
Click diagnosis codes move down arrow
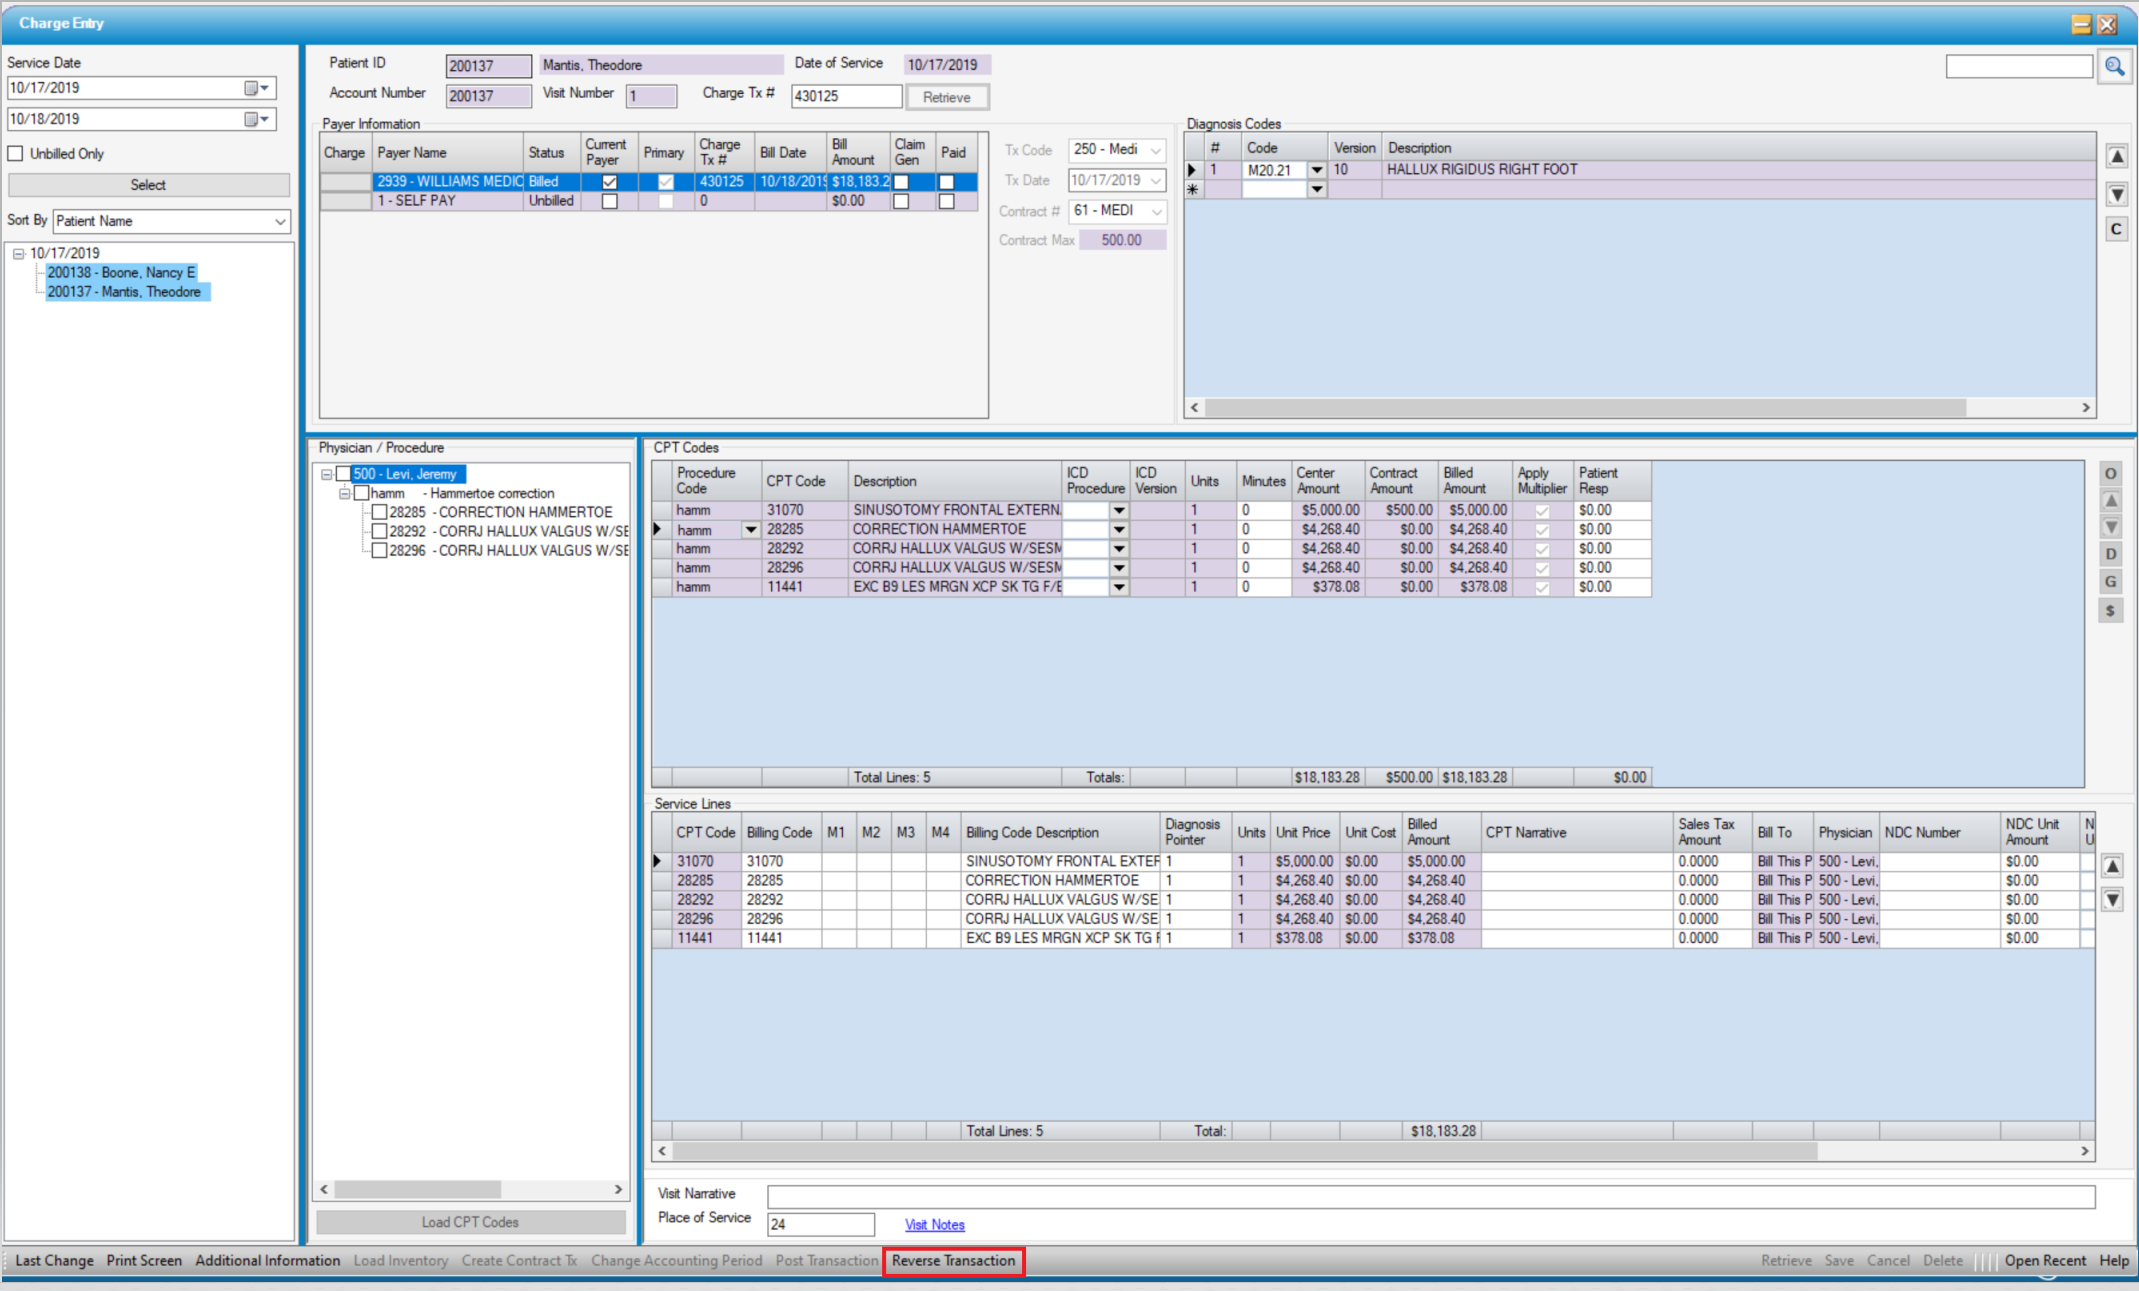point(2116,194)
